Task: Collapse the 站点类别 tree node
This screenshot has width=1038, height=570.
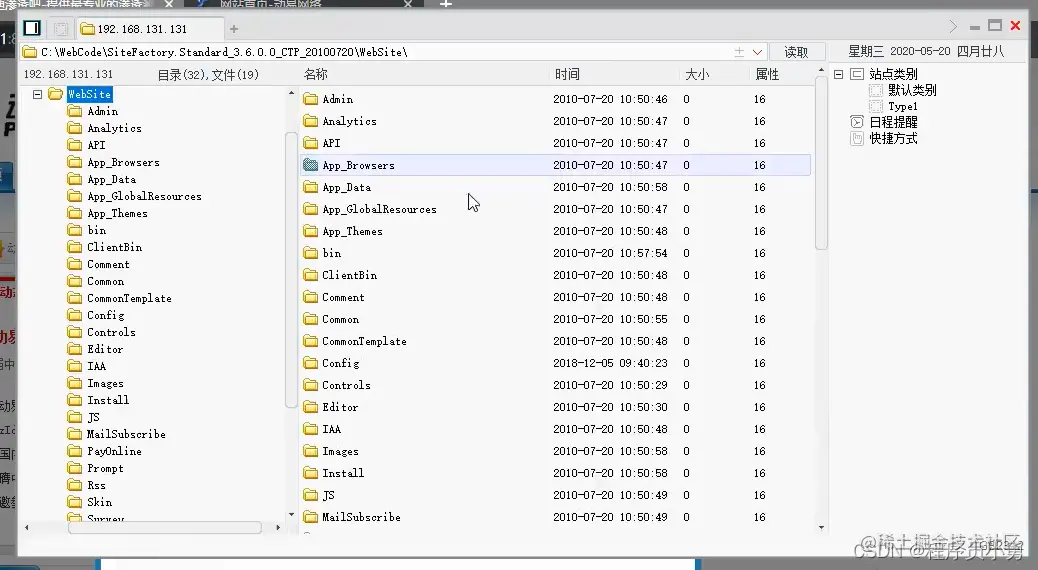Action: [838, 74]
